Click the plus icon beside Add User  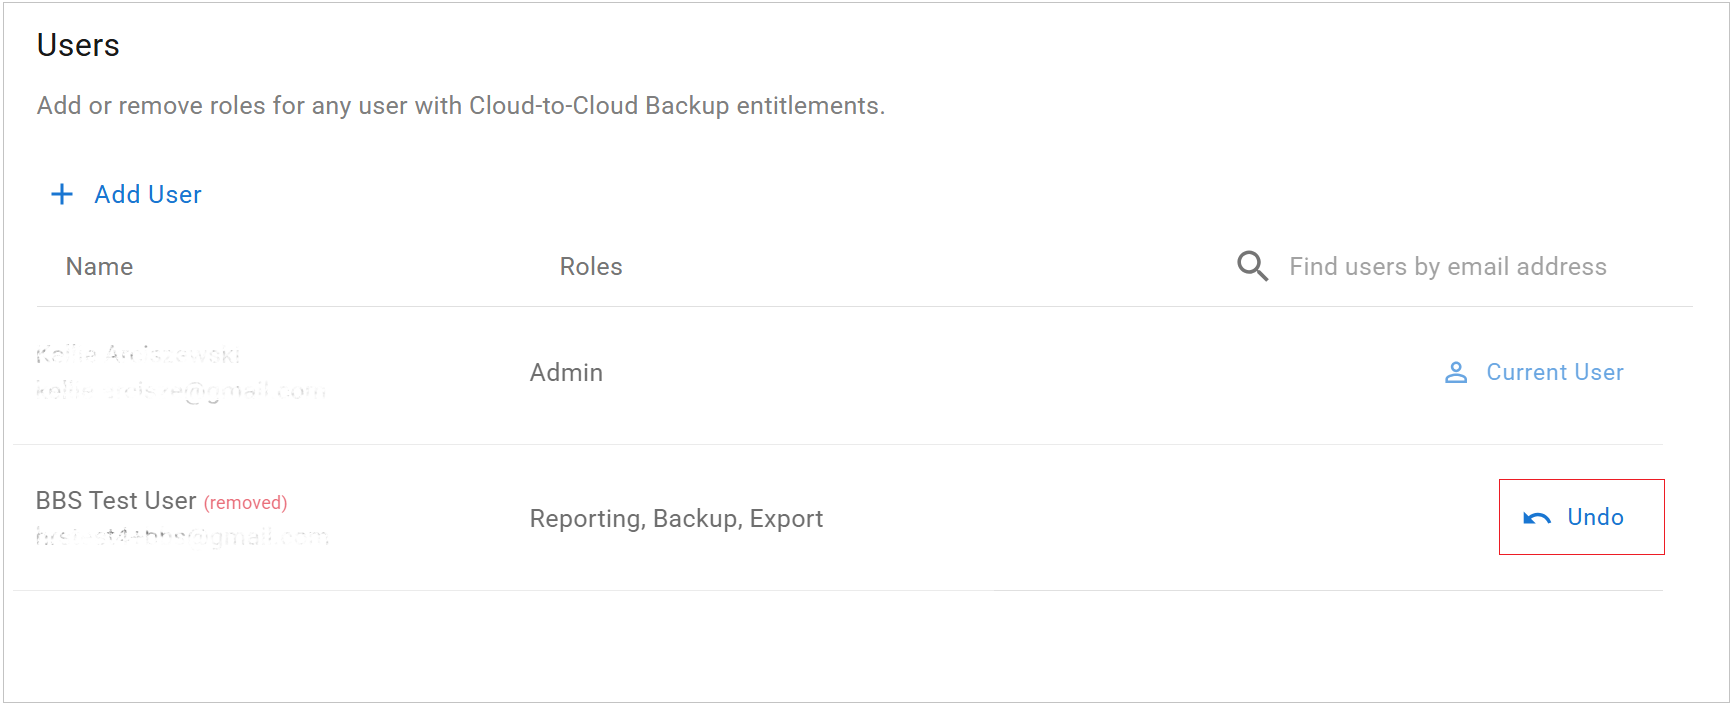62,194
